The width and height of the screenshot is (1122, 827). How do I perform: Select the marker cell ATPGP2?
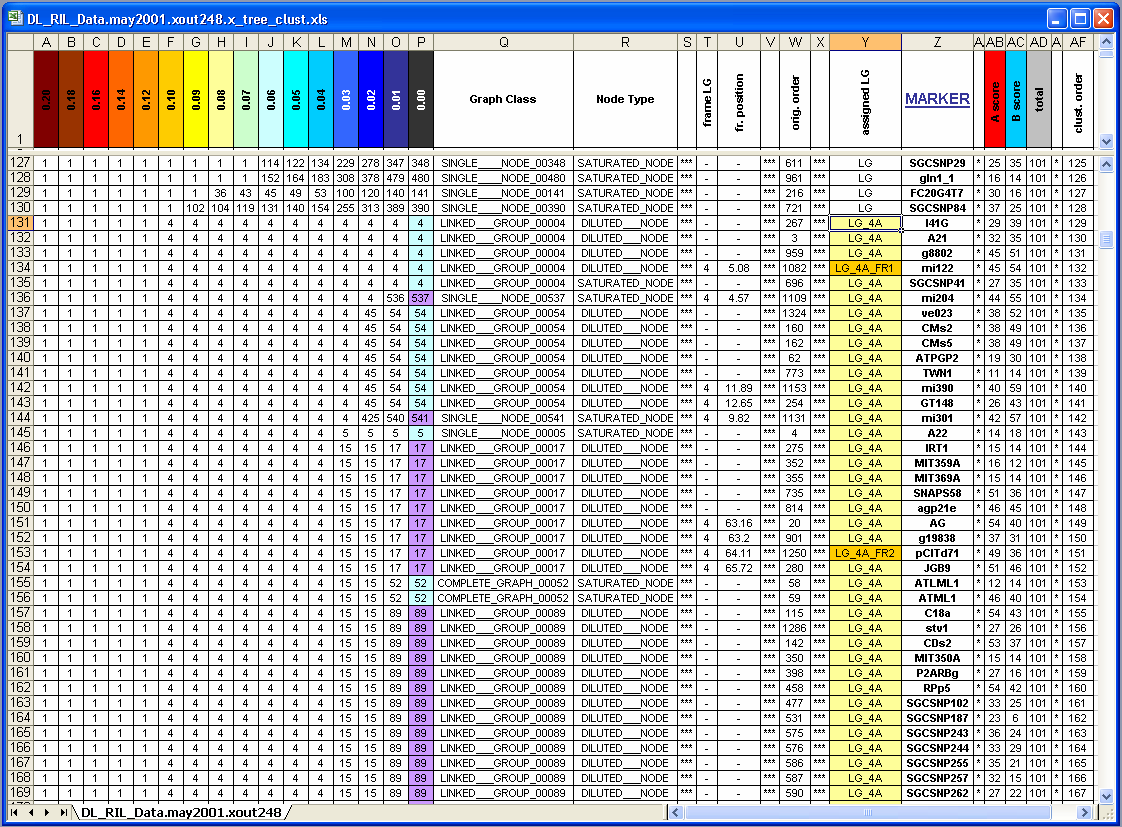point(937,358)
